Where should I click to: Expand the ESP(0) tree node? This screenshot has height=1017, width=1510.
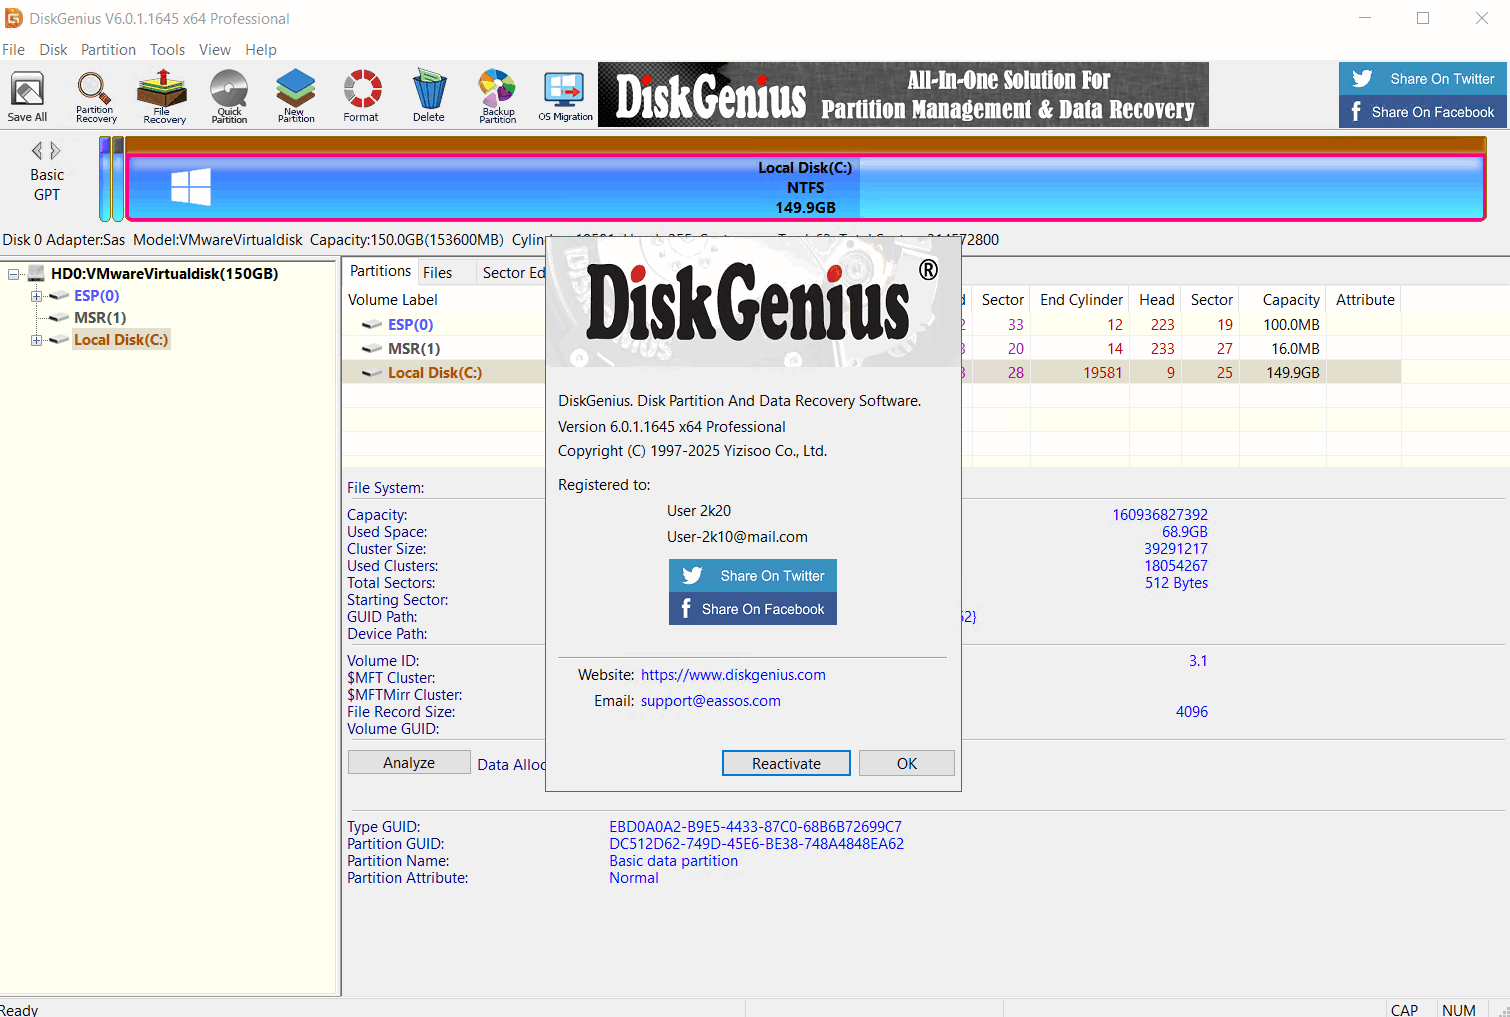36,296
